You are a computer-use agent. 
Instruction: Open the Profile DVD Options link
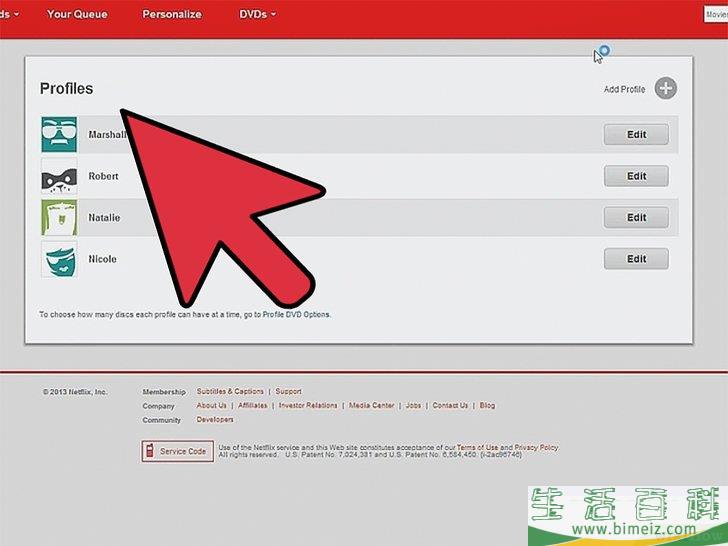296,314
